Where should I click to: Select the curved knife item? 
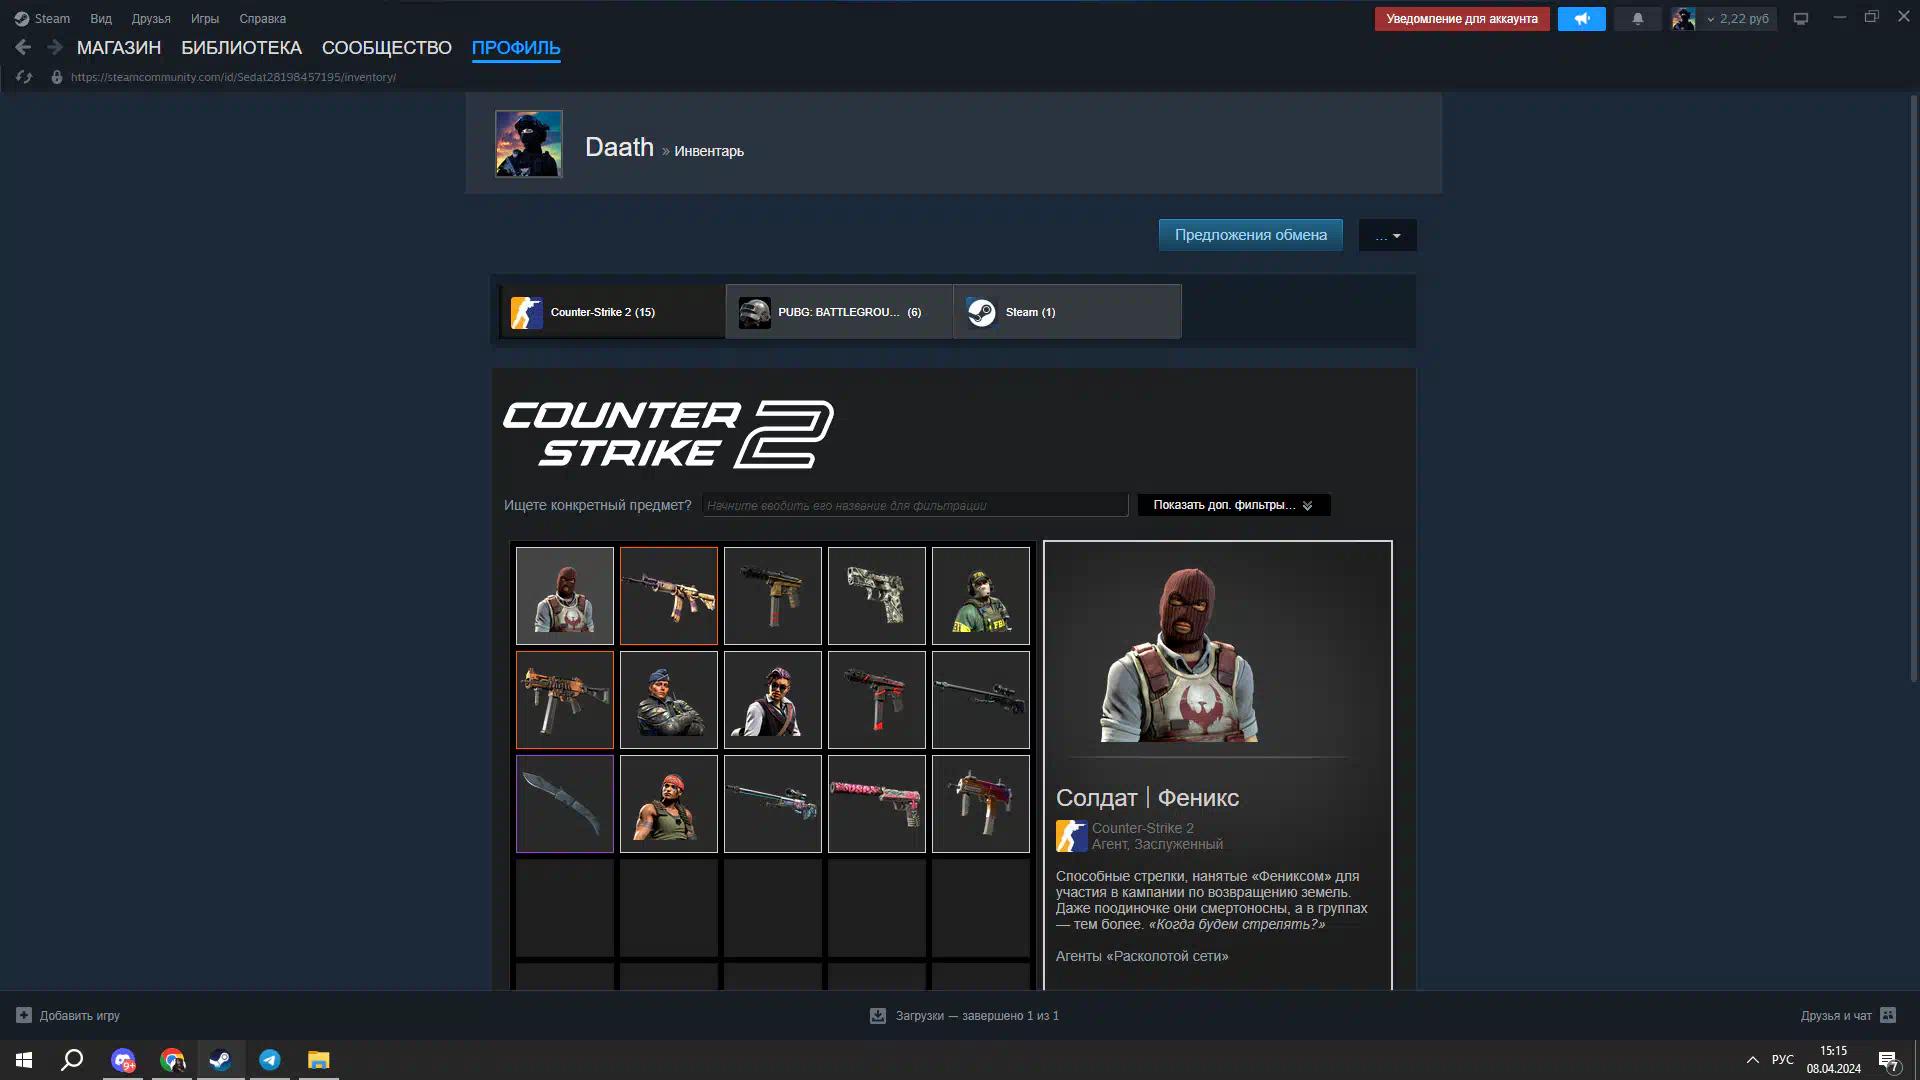(x=565, y=804)
